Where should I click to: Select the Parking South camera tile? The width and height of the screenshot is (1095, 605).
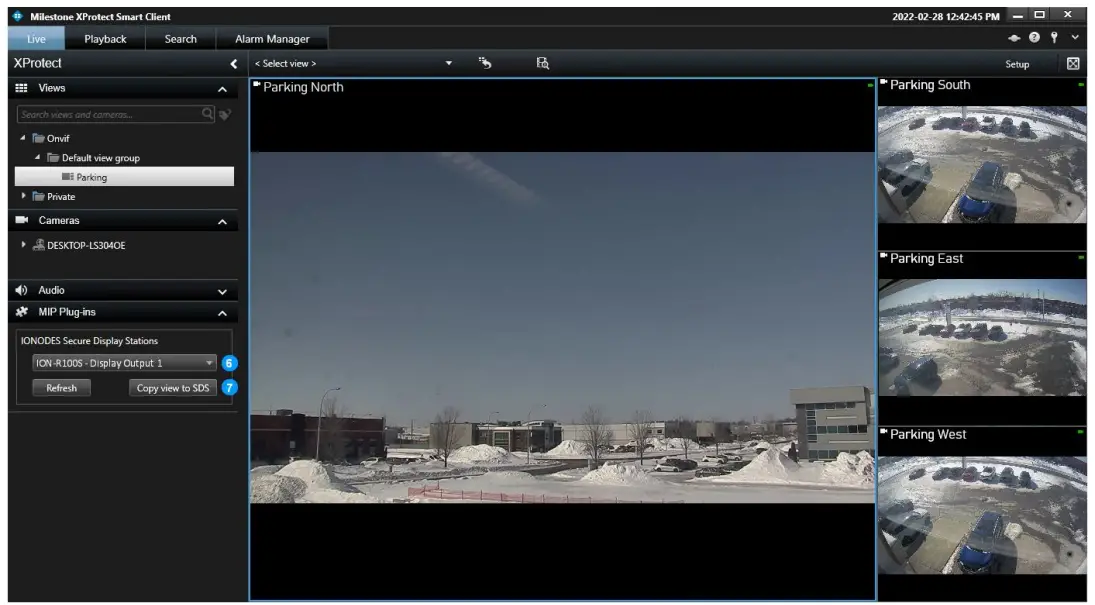coord(982,163)
